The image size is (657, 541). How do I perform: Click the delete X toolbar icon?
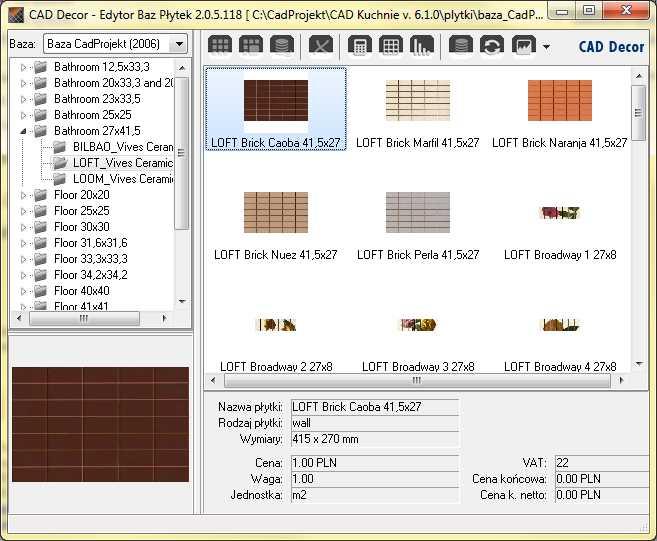(321, 44)
